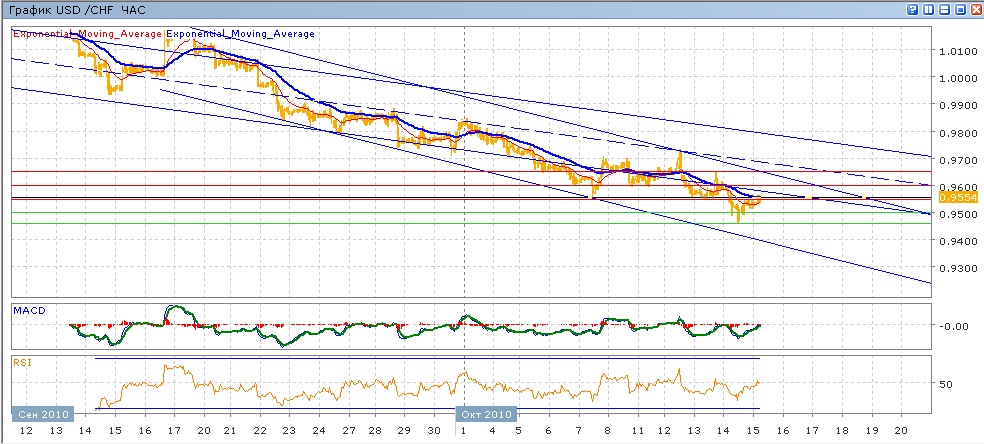Select the red Exponential_Moving_Average legend label

(x=86, y=34)
